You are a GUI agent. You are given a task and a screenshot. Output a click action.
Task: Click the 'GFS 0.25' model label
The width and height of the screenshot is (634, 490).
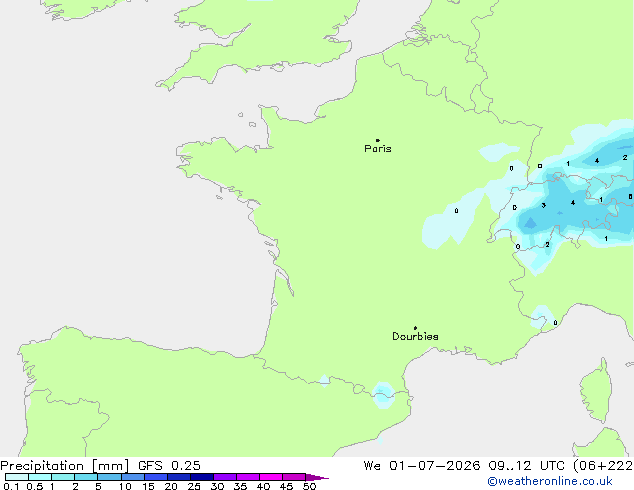pos(169,466)
